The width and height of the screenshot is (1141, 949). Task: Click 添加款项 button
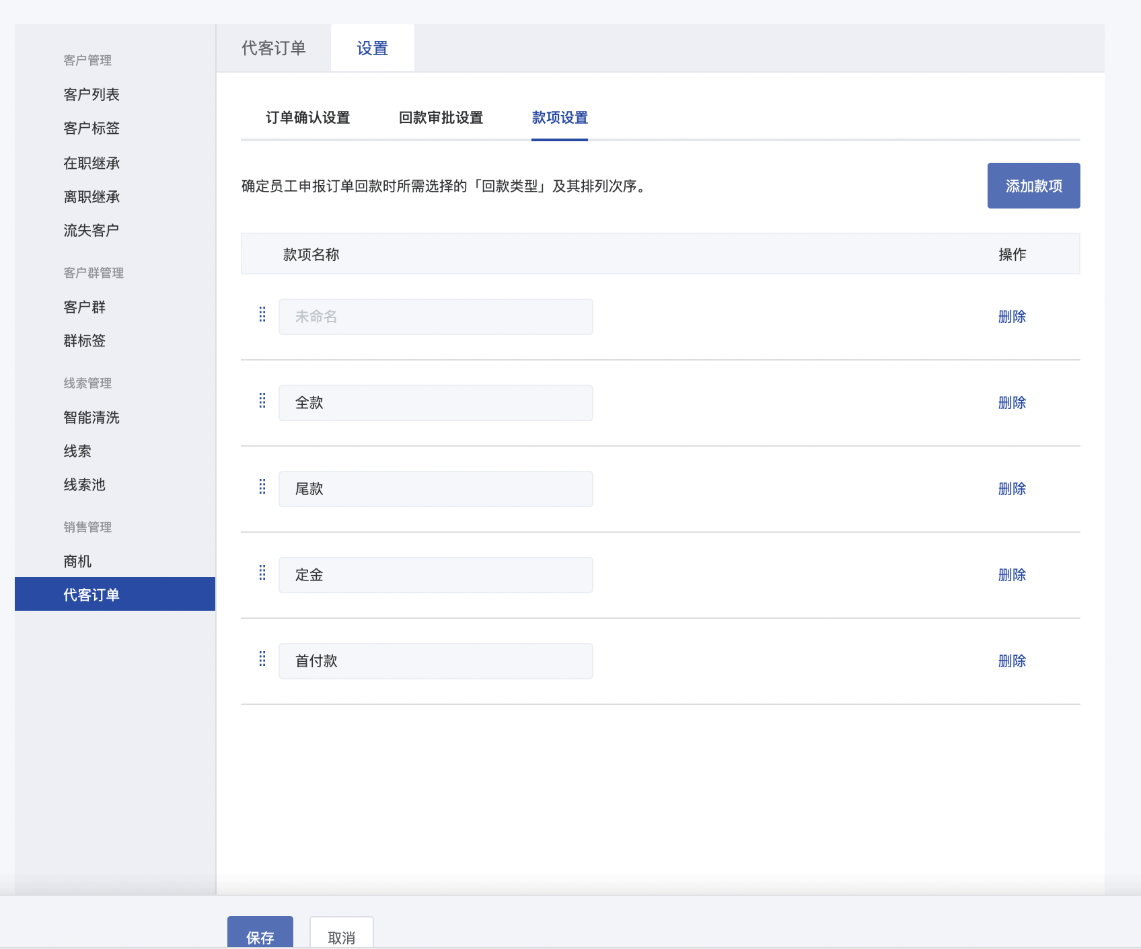click(1033, 186)
